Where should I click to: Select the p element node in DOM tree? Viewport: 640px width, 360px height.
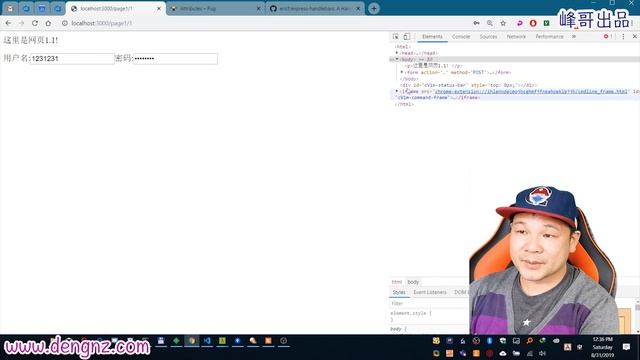[433, 66]
